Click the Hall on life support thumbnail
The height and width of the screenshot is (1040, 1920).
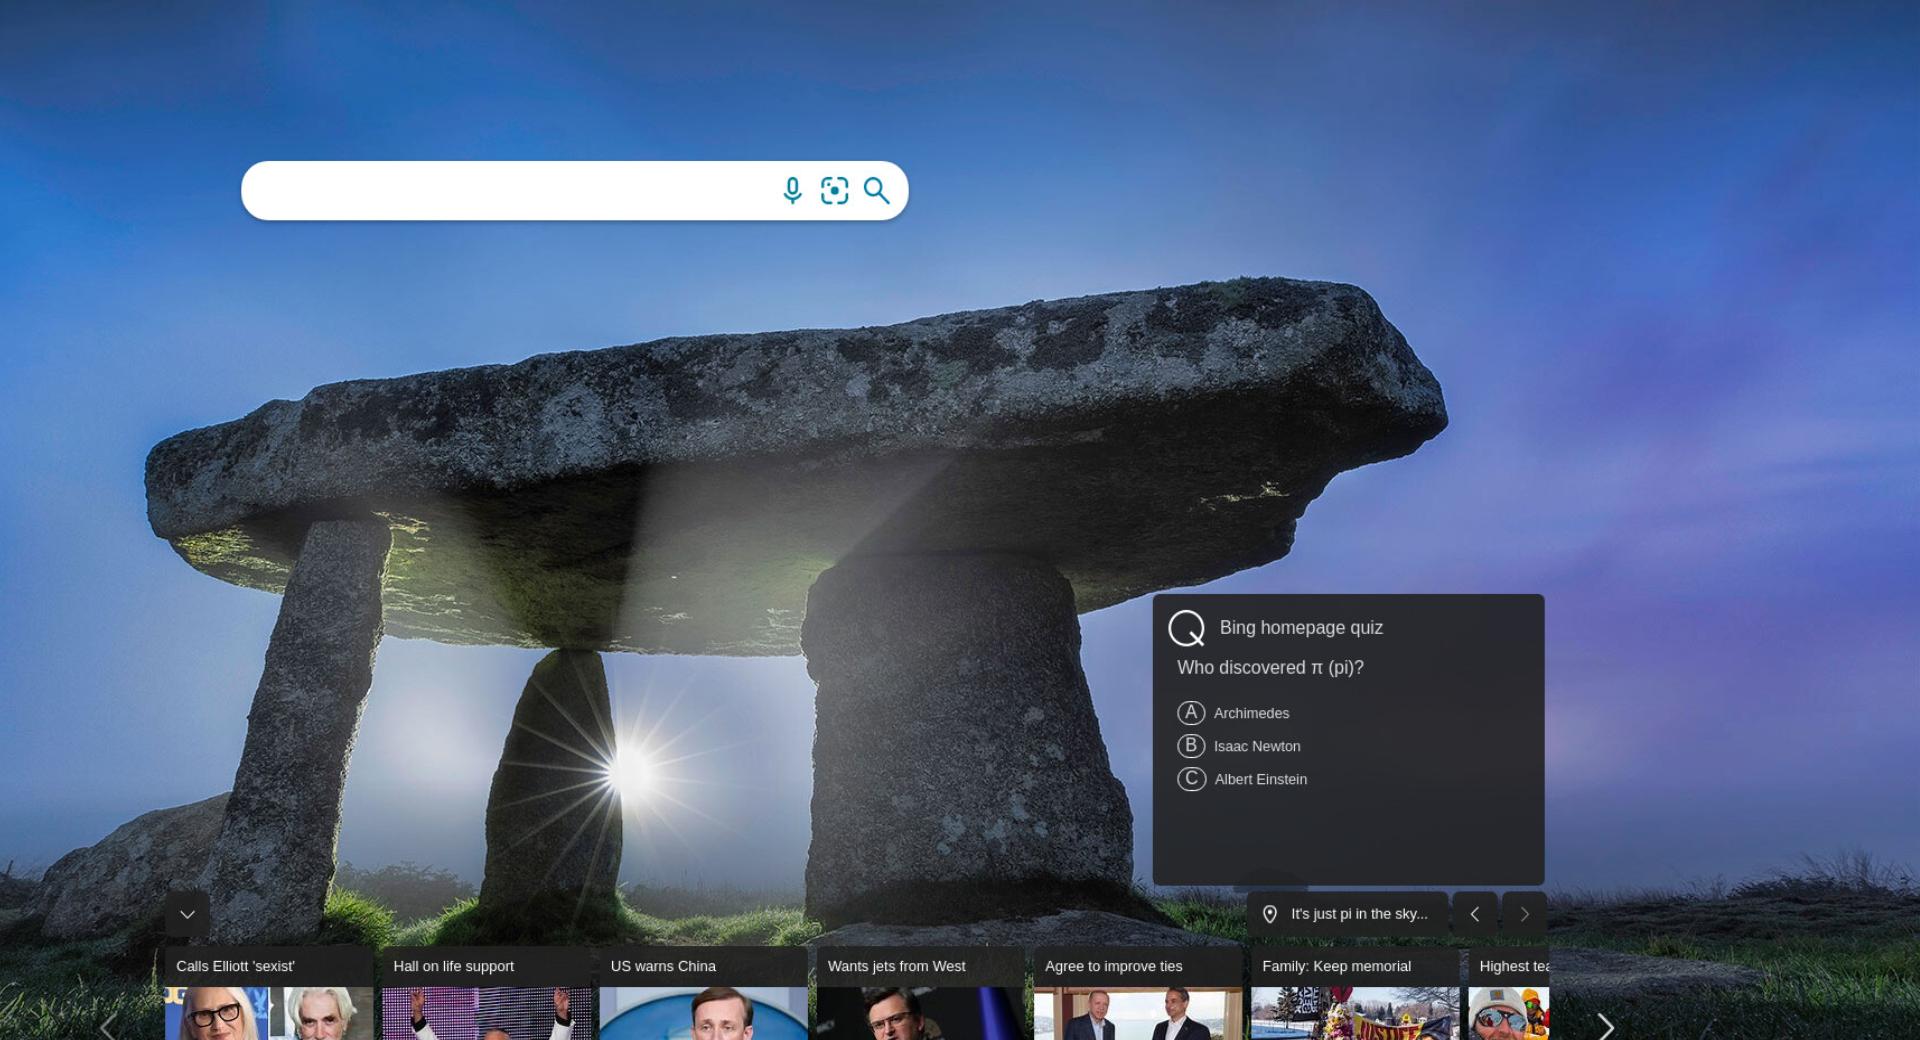pyautogui.click(x=486, y=1013)
